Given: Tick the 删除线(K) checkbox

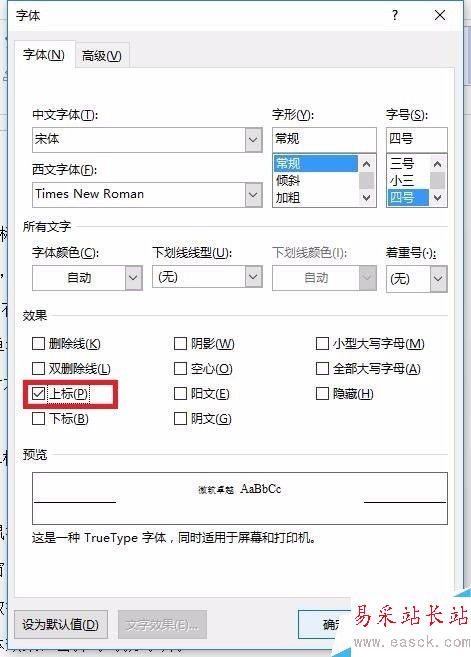Looking at the screenshot, I should 38,344.
